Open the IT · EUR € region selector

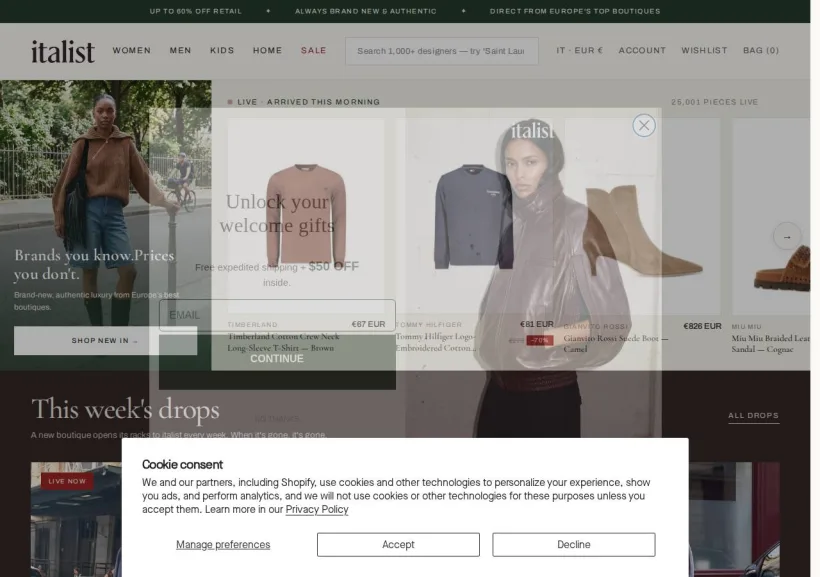[579, 51]
